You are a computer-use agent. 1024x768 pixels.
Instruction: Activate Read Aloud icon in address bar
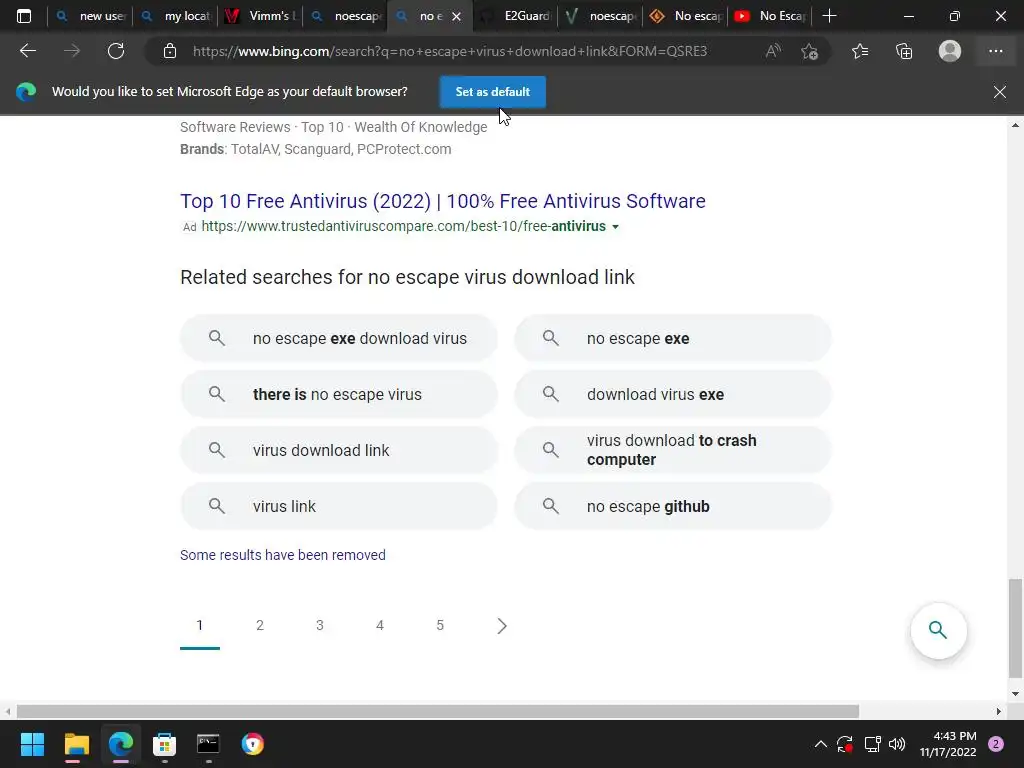tap(773, 51)
